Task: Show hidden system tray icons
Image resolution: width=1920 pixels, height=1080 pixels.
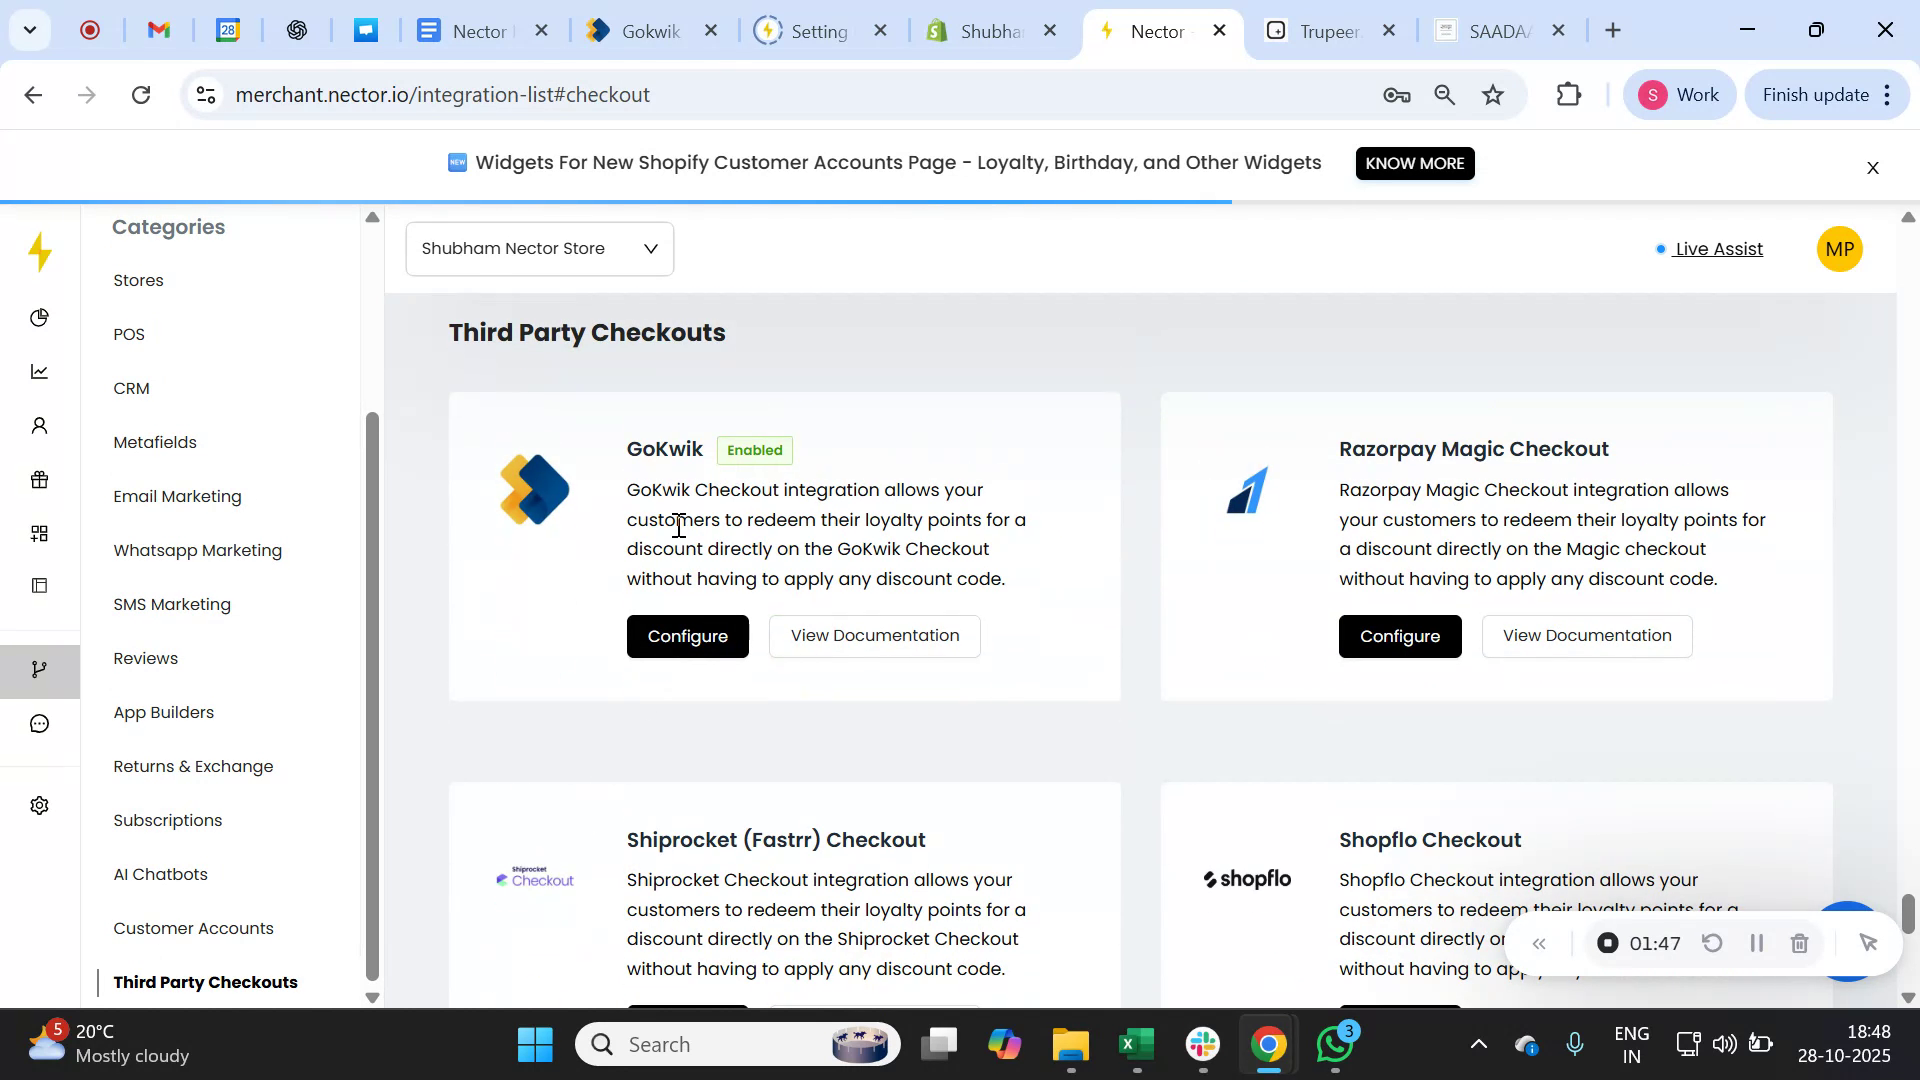Action: point(1478,1045)
